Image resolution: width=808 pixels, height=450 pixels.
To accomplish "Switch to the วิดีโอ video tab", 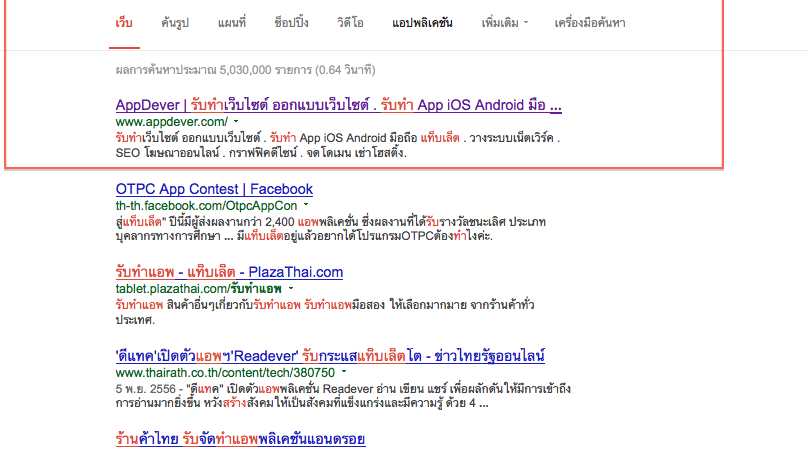I will (351, 21).
